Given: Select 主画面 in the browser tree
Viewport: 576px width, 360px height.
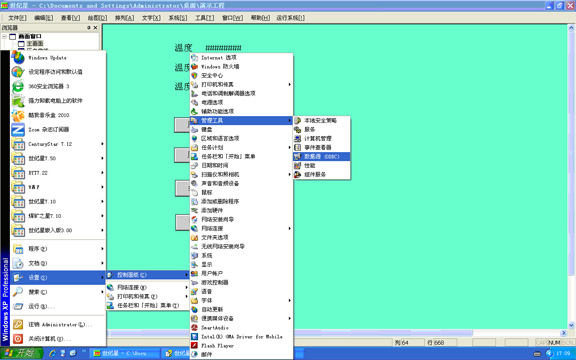Looking at the screenshot, I should coord(35,44).
